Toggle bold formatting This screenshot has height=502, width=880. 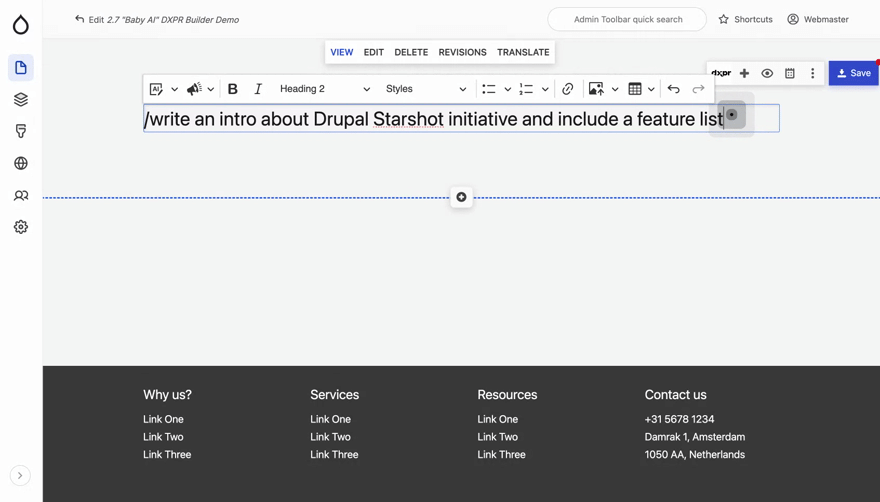pos(233,89)
